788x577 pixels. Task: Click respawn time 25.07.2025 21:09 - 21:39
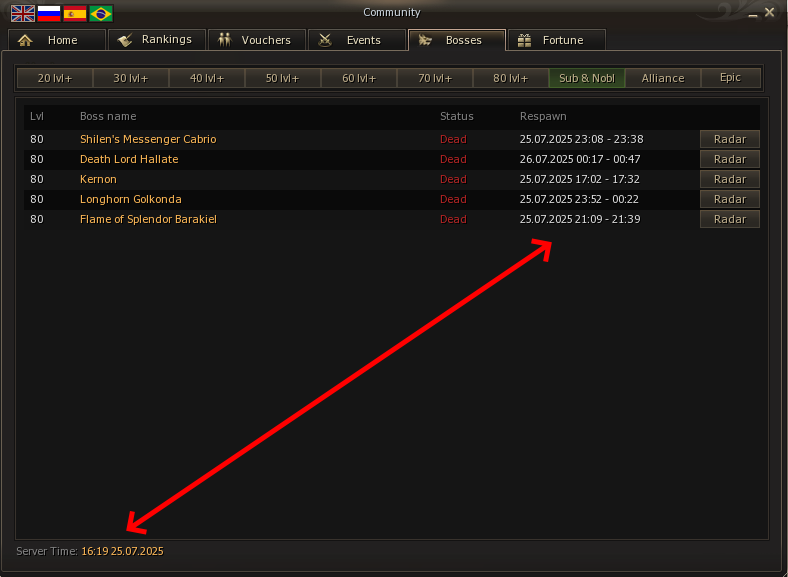click(x=580, y=220)
